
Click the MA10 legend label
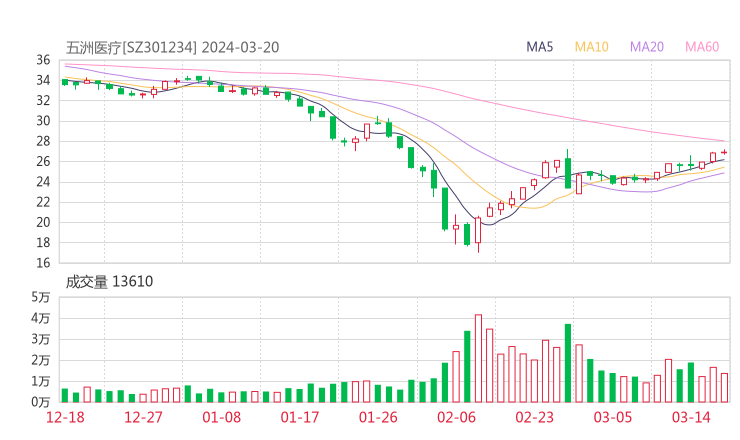coord(591,47)
